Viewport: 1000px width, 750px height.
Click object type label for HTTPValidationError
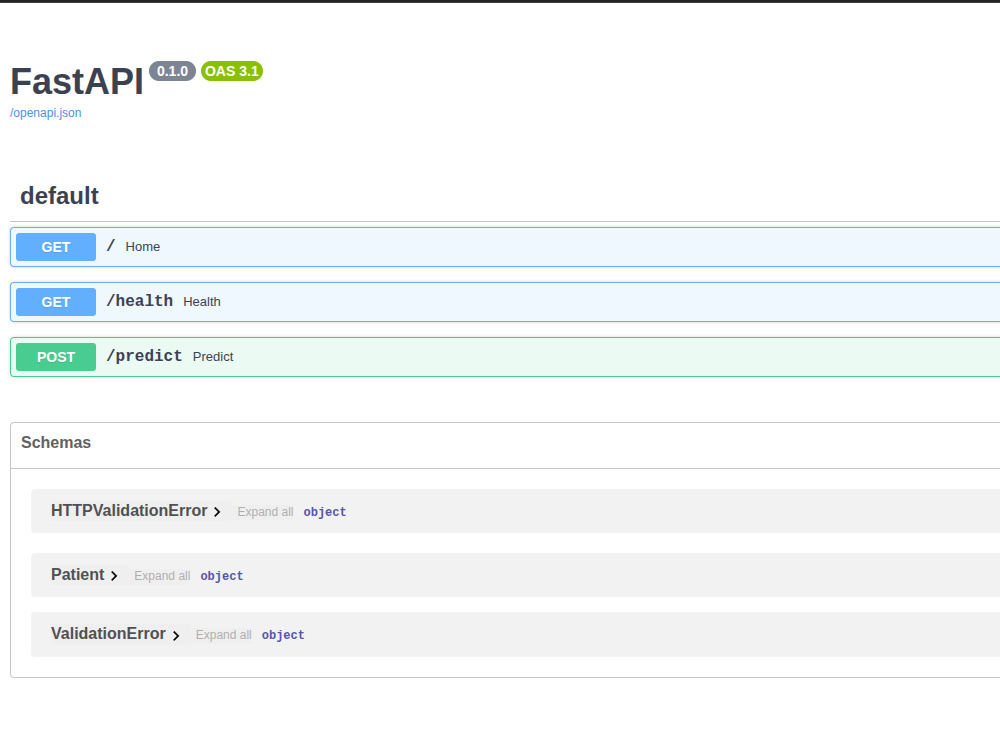click(325, 512)
